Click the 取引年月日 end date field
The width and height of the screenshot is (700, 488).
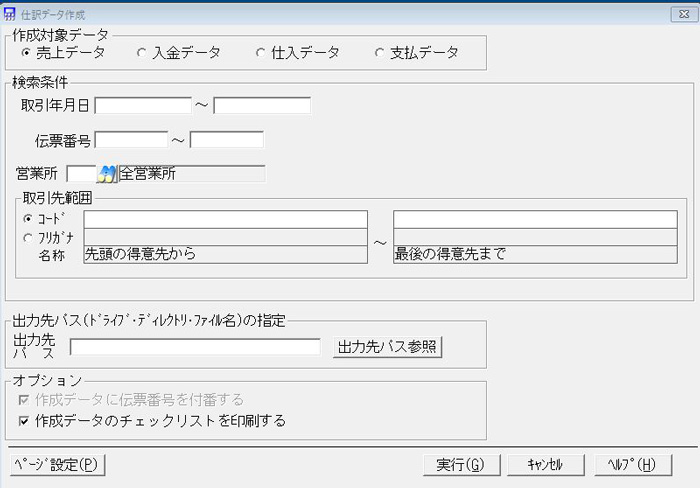262,106
